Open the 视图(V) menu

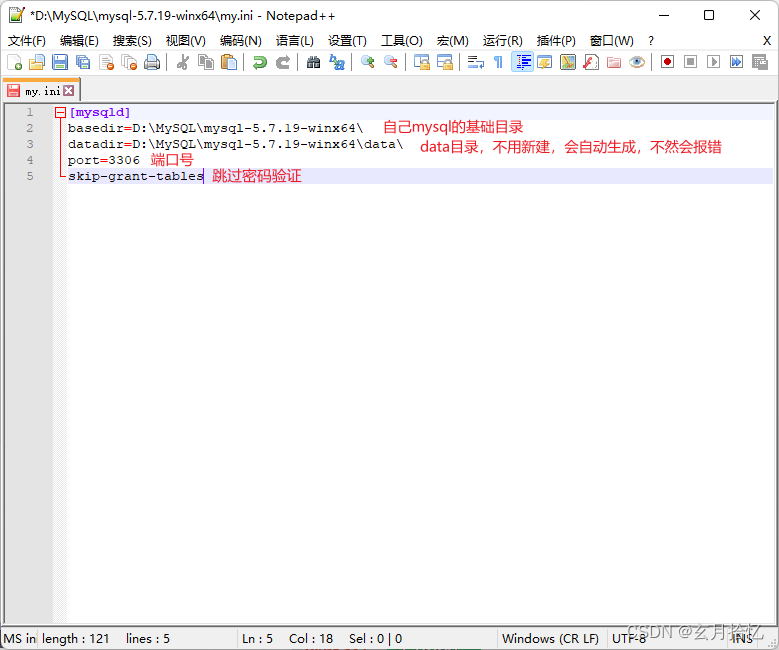pyautogui.click(x=185, y=41)
